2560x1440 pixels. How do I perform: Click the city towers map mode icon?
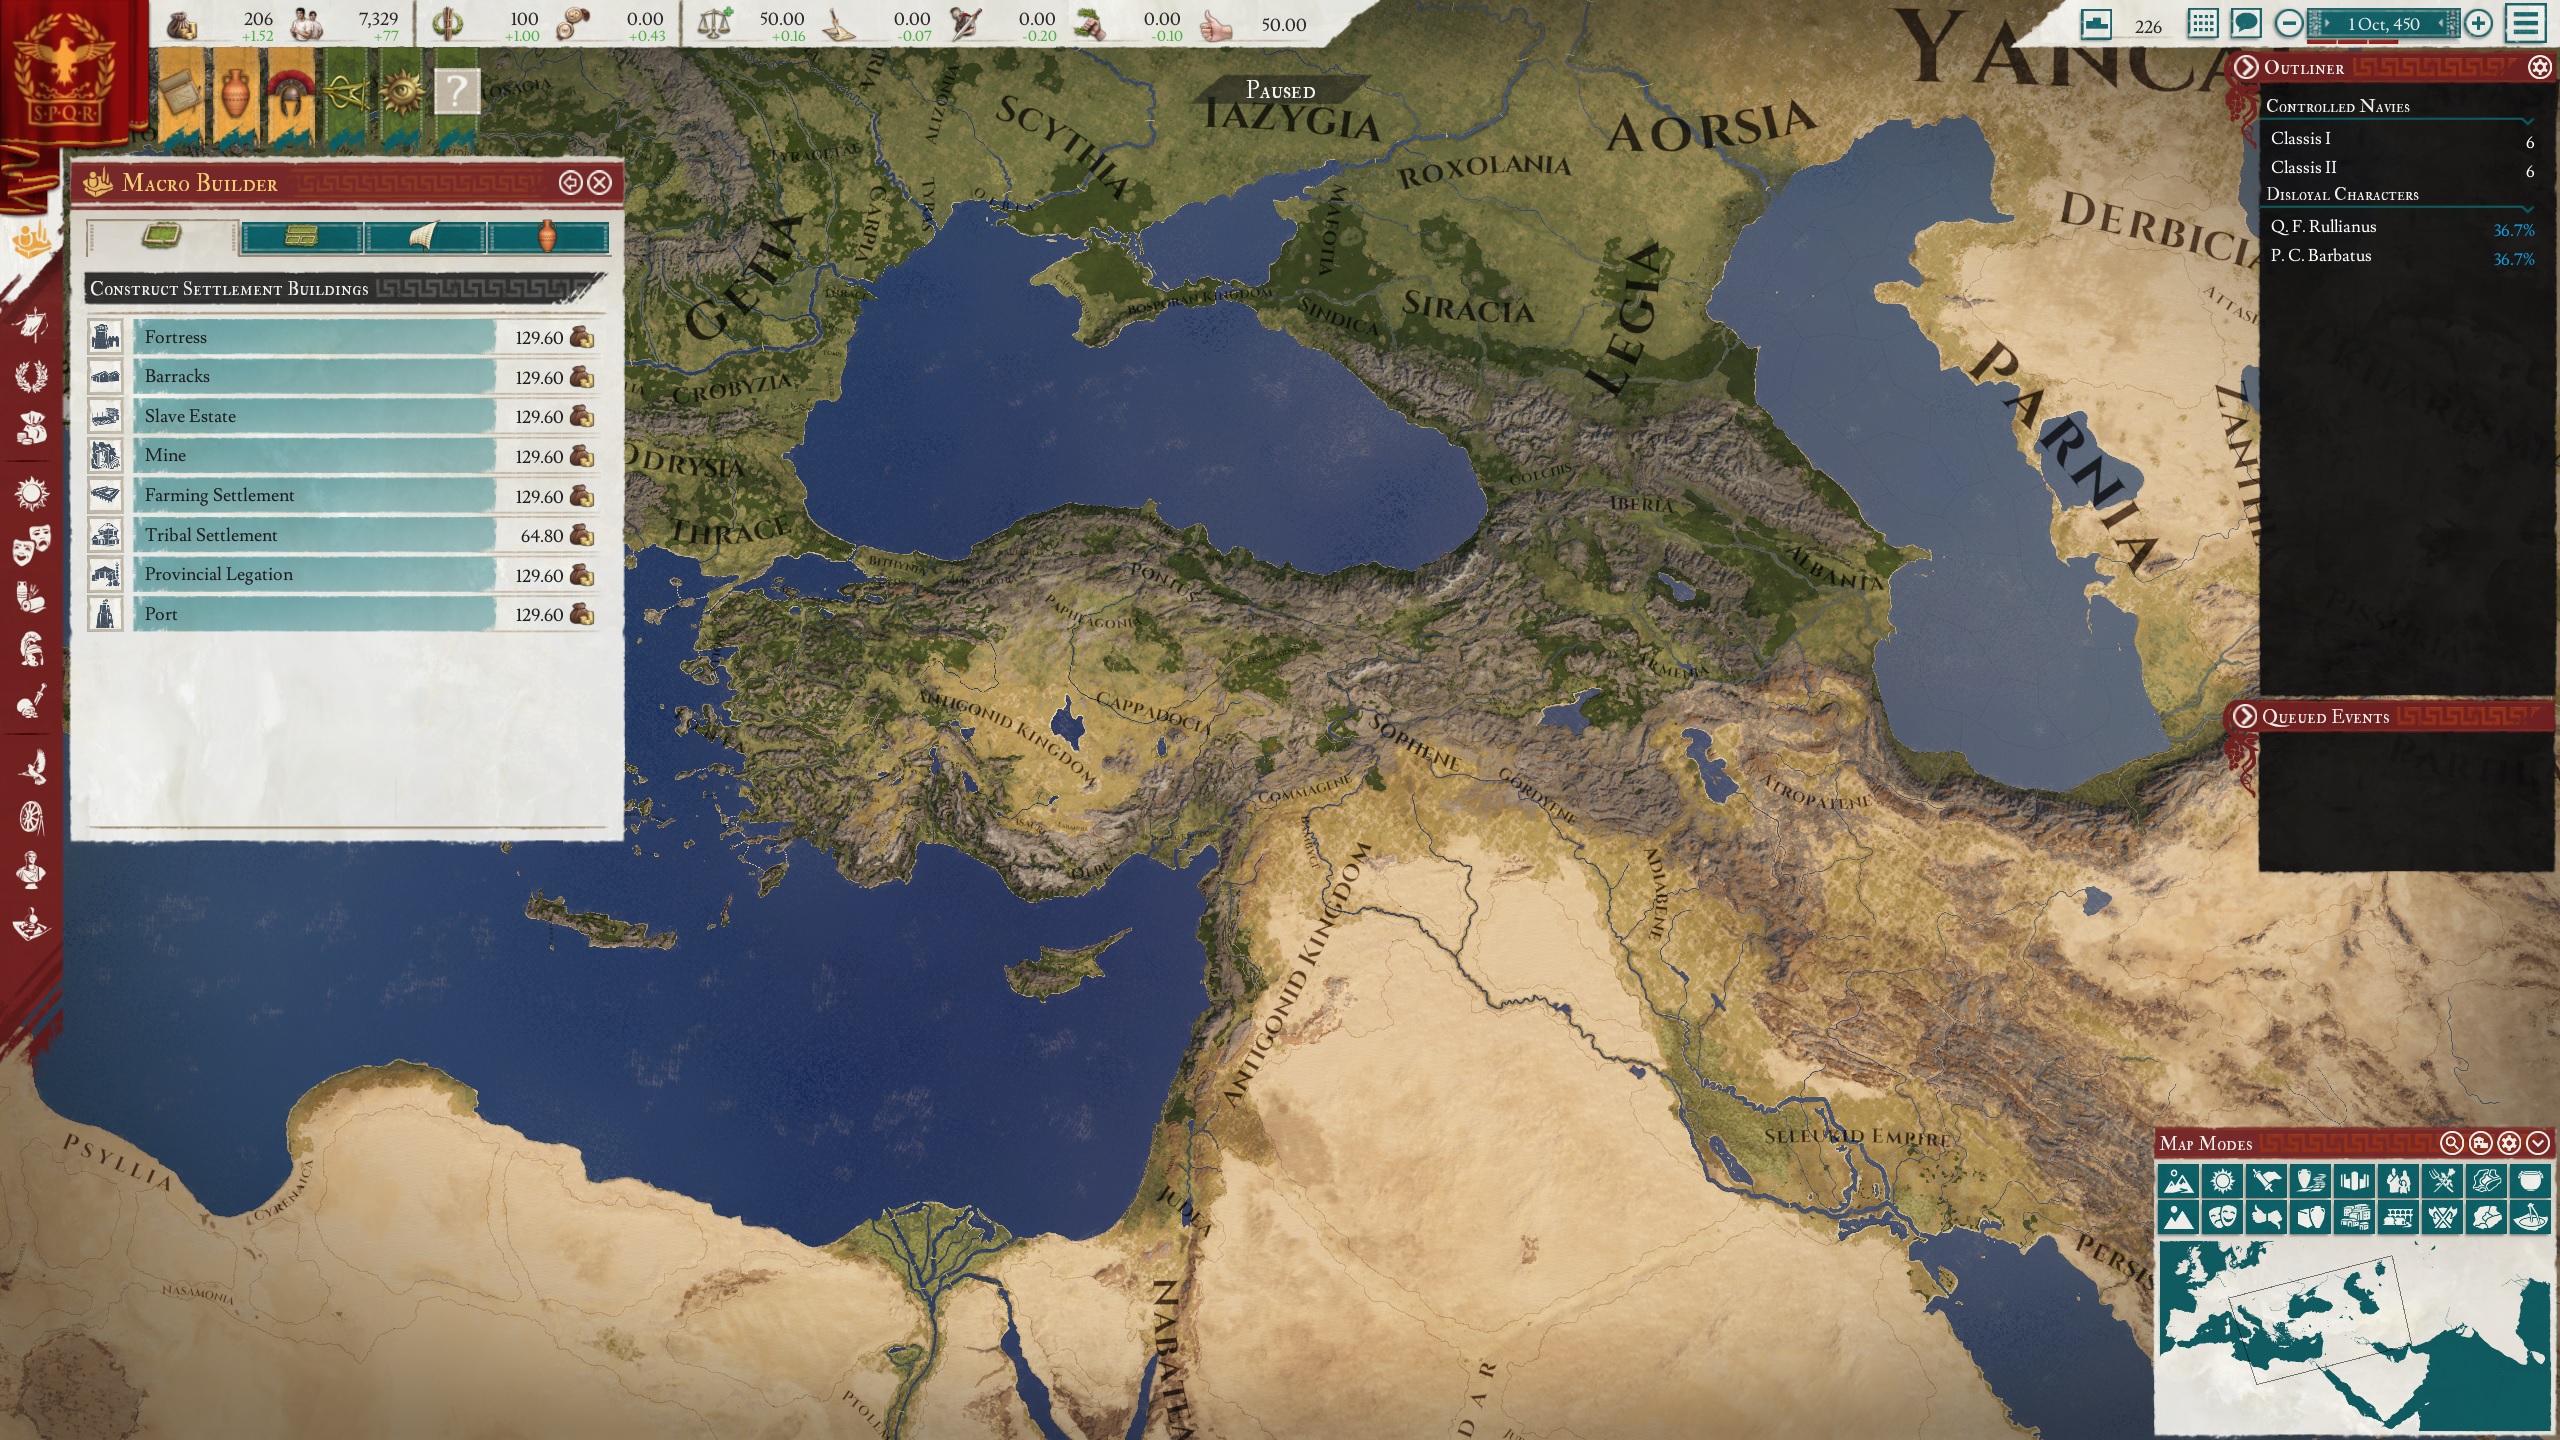2354,1181
